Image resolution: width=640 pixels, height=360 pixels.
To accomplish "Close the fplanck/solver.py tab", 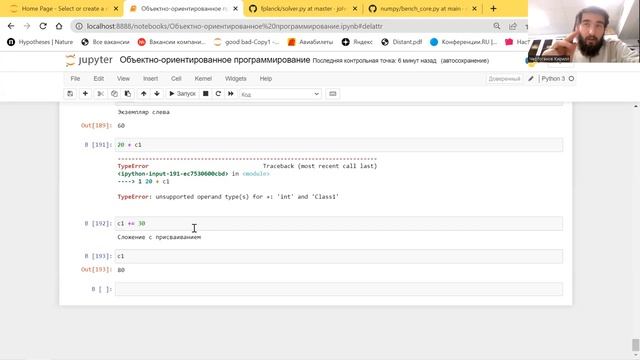I will click(355, 9).
